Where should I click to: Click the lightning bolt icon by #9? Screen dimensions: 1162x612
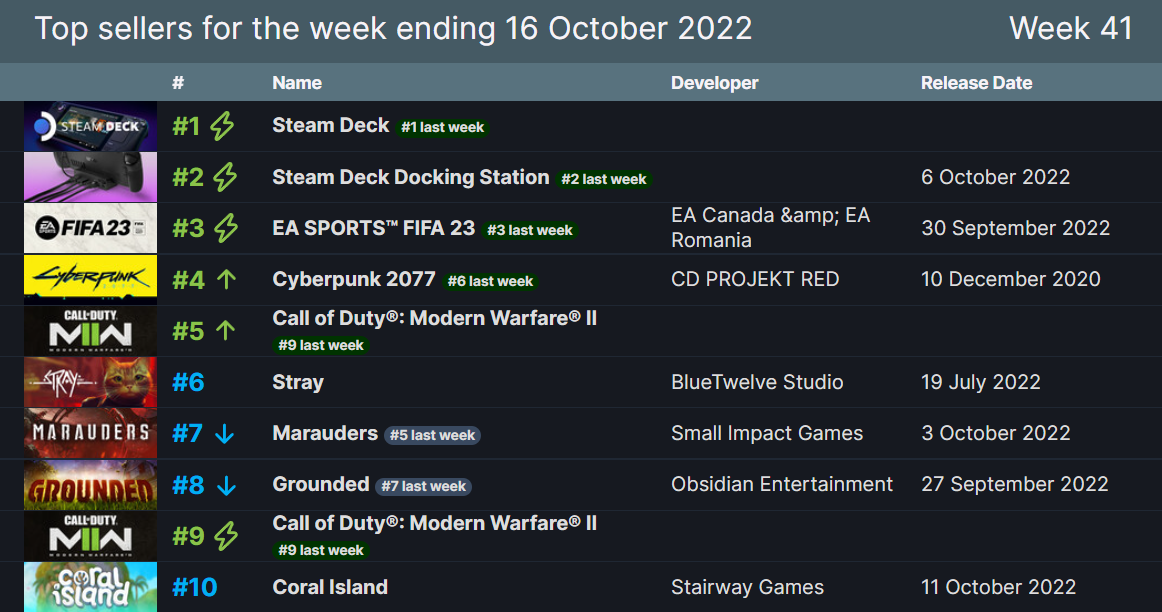226,536
